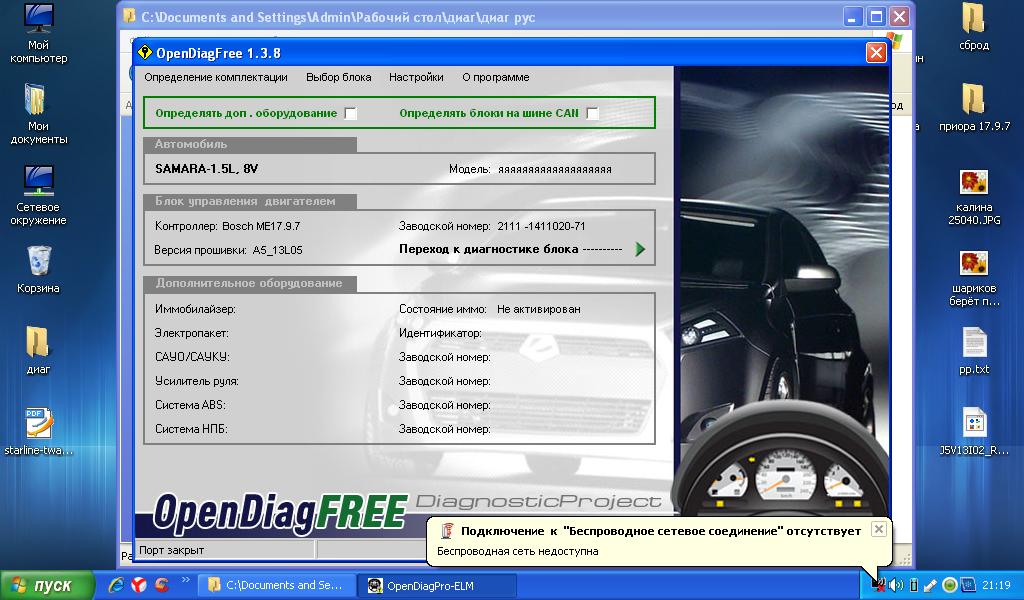Click the Беспроводная сеть недоступна balloon text
1024x600 pixels.
tap(518, 551)
